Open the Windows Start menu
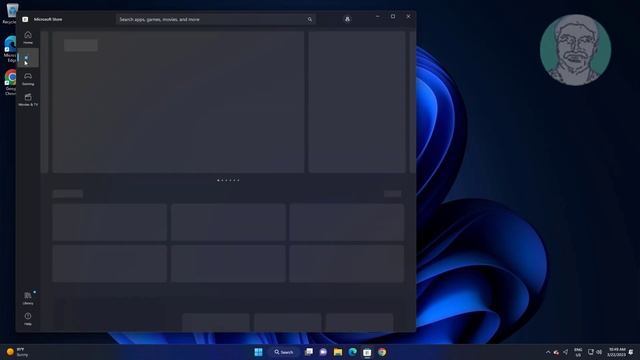Viewport: 640px width, 360px height. point(258,352)
